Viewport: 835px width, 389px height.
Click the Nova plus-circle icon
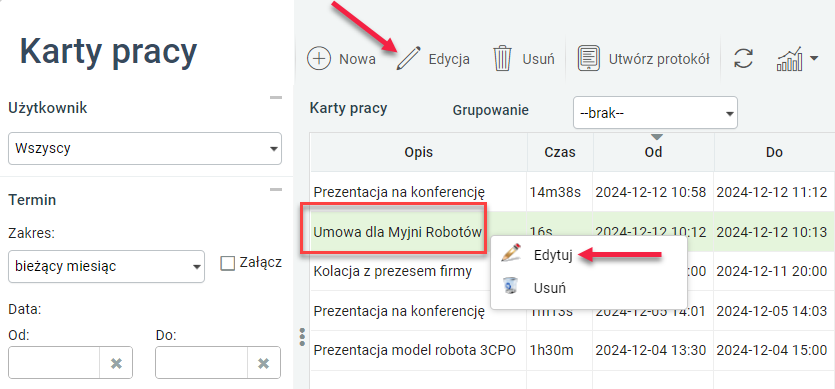pos(319,59)
